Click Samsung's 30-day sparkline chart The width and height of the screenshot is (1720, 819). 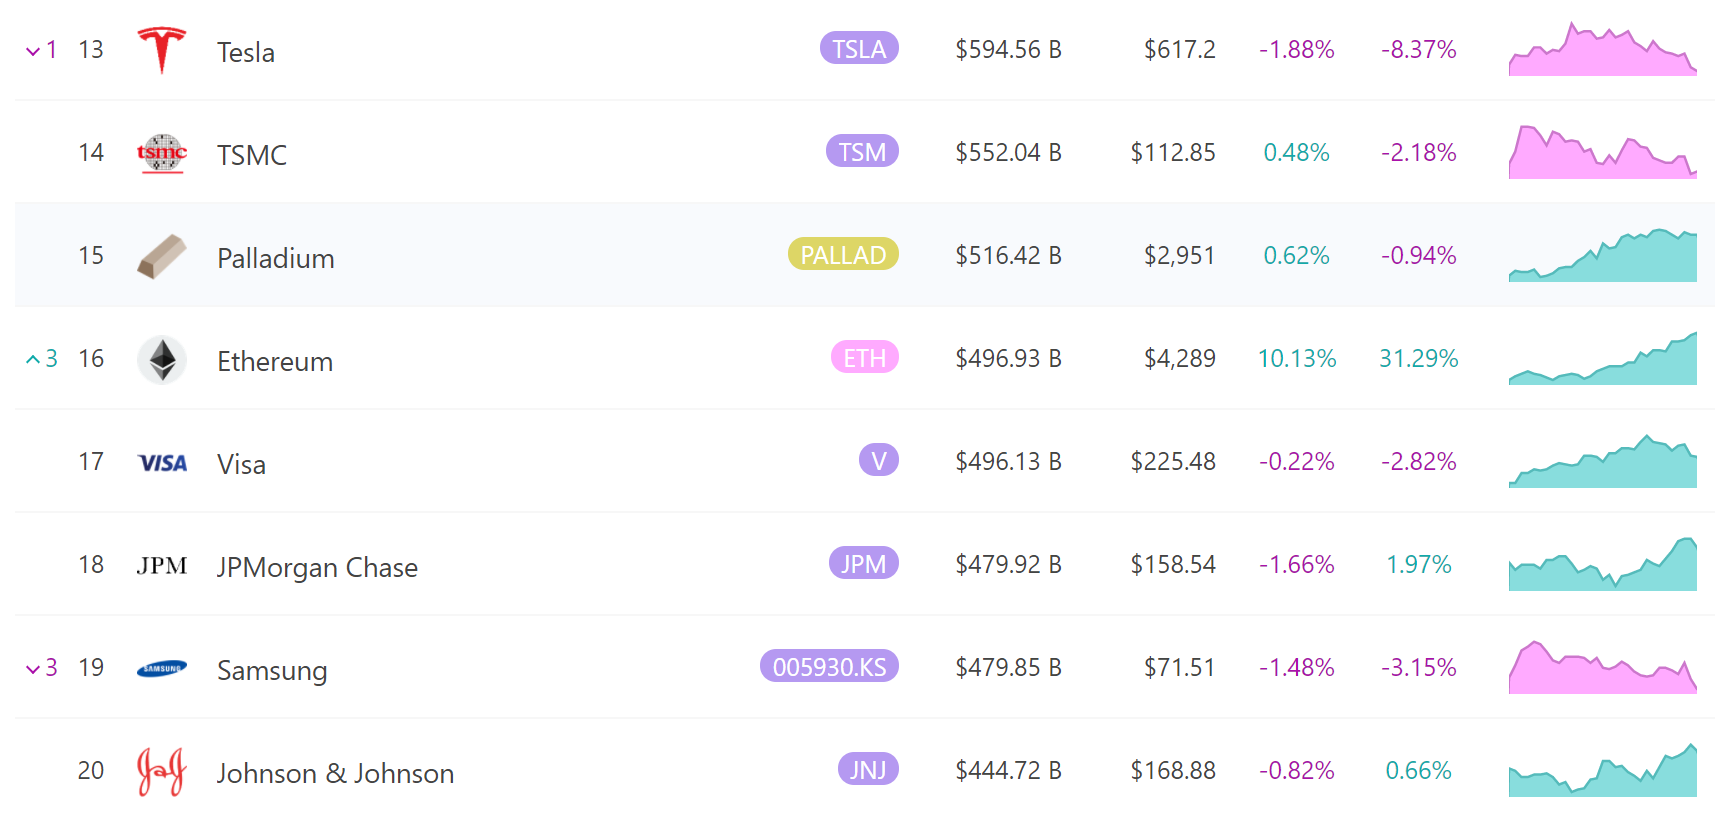tap(1602, 669)
